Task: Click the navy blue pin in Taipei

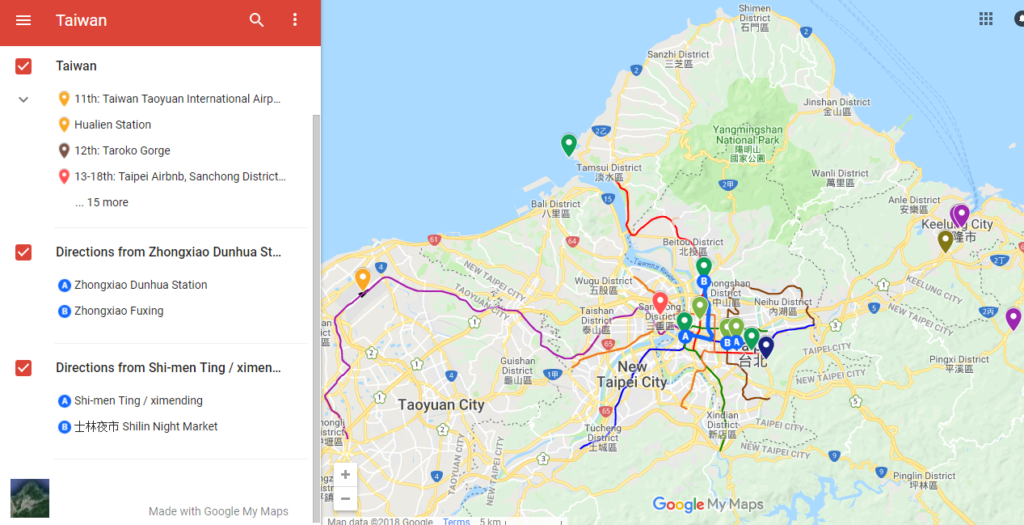Action: (x=766, y=347)
